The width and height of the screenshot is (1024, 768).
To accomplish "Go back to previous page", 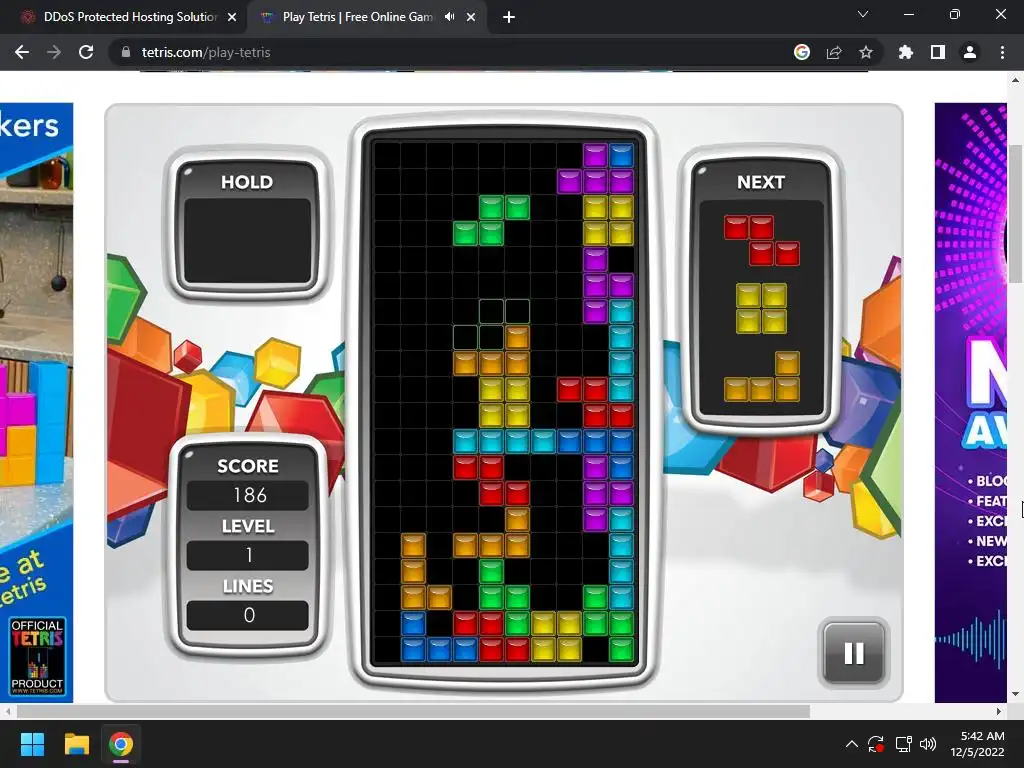I will (x=22, y=52).
